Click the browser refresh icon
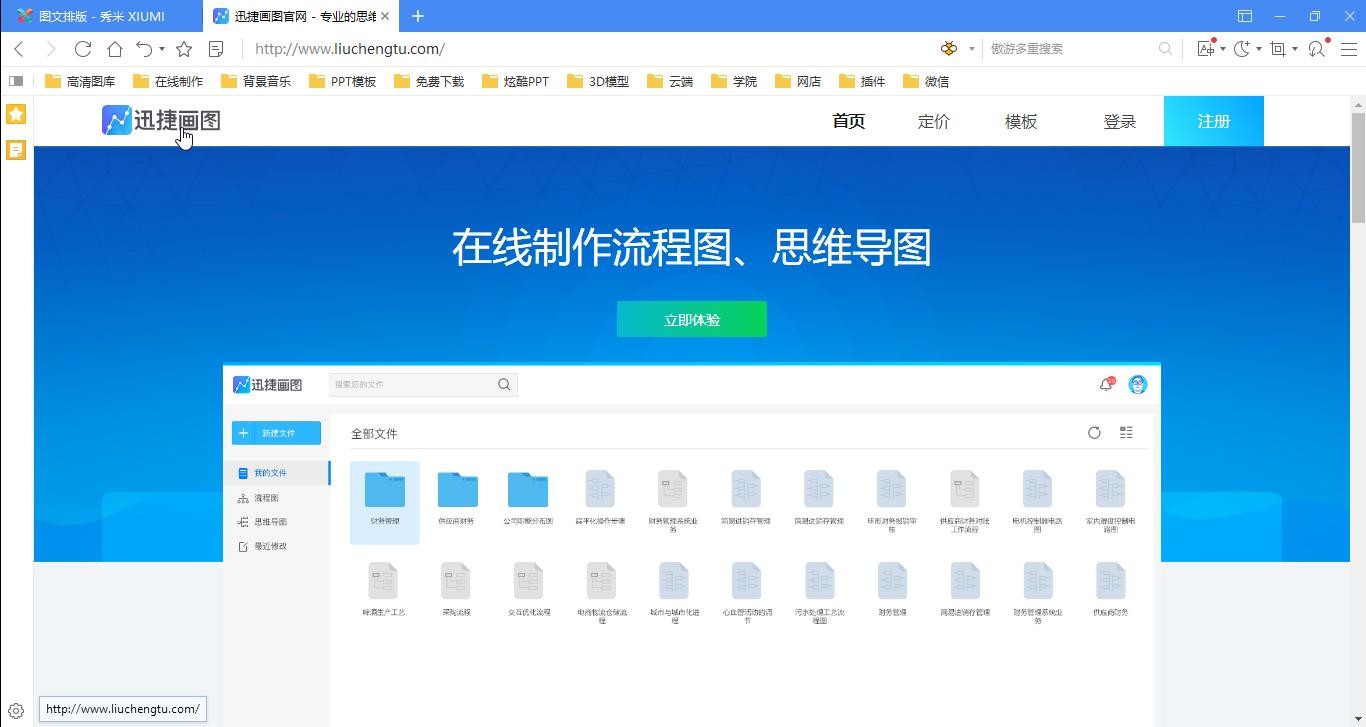1366x727 pixels. (x=83, y=49)
